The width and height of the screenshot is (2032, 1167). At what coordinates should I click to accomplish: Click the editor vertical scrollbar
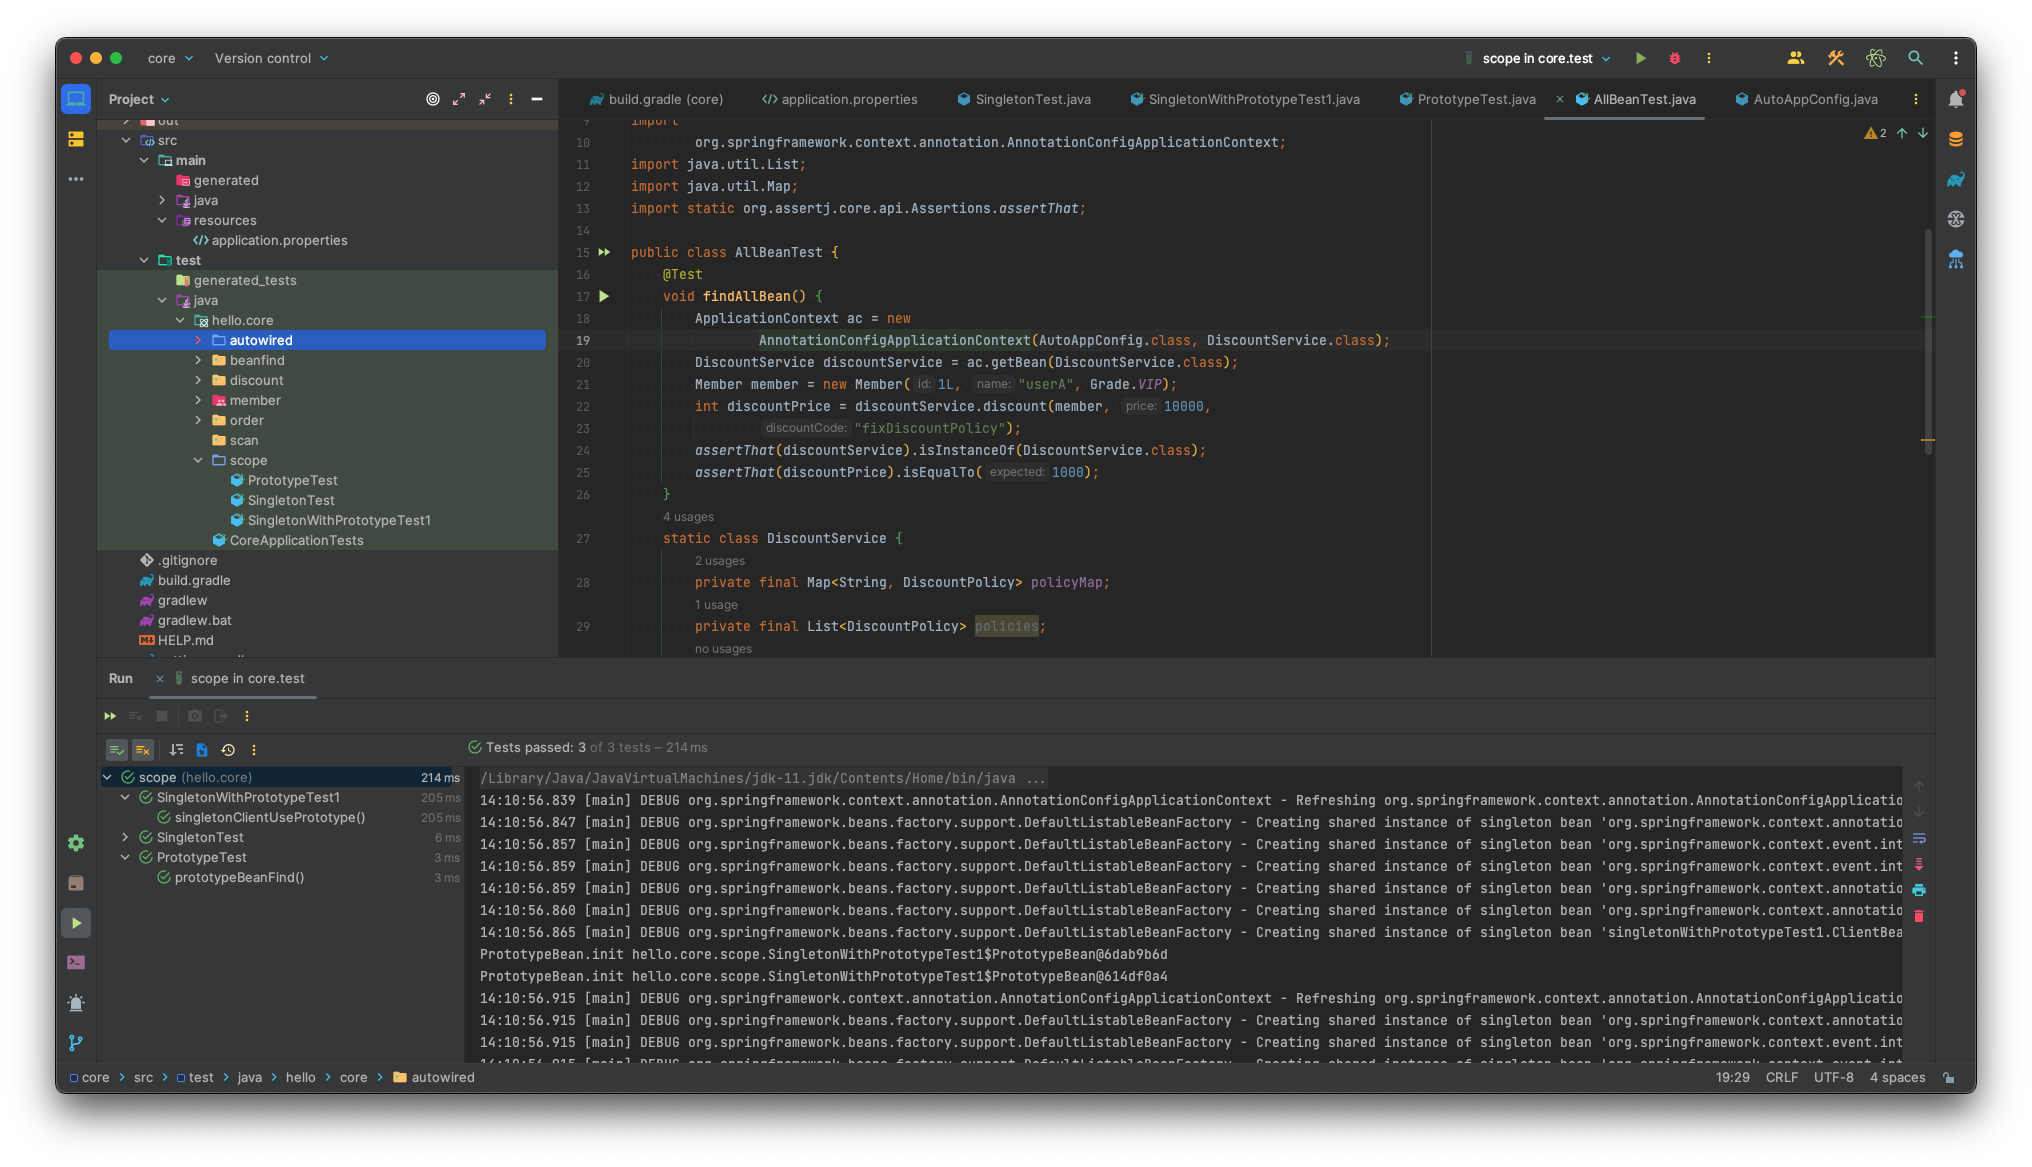point(1928,340)
